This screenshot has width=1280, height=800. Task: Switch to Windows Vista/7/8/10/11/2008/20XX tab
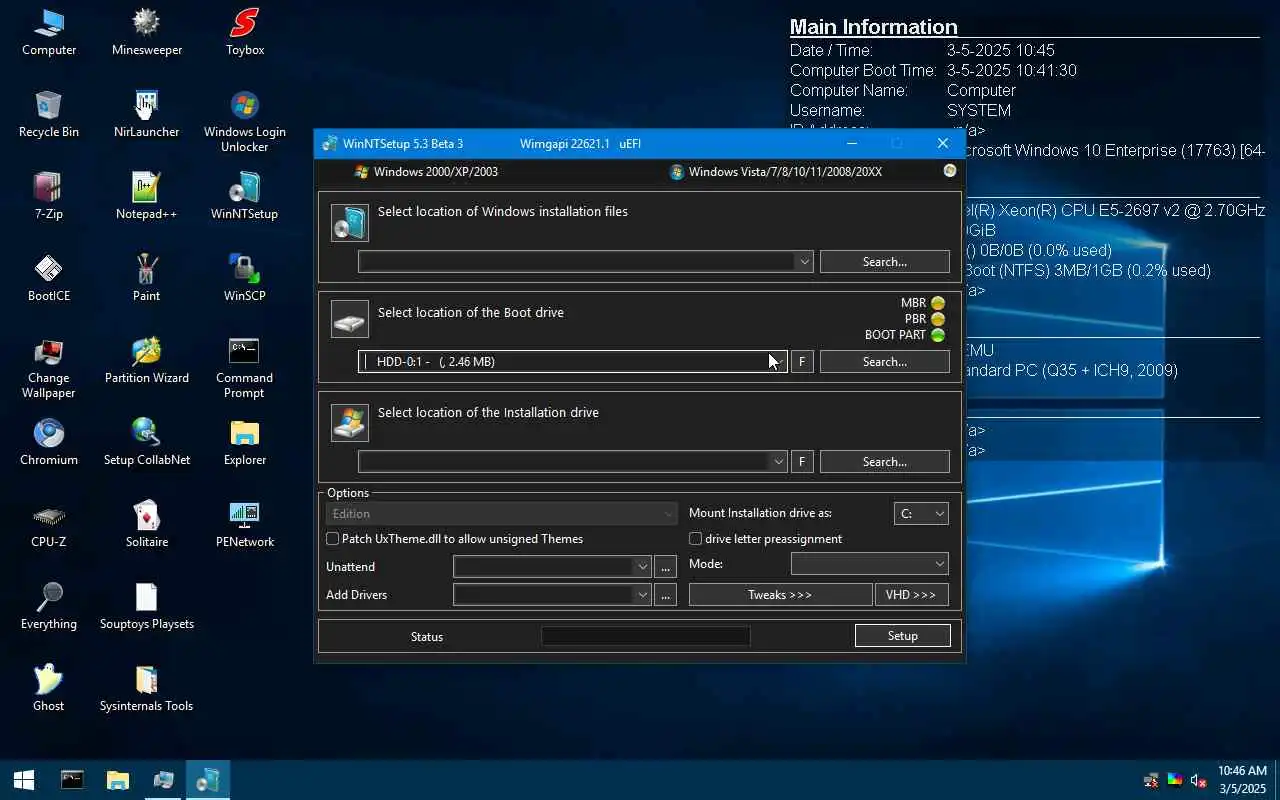[776, 172]
